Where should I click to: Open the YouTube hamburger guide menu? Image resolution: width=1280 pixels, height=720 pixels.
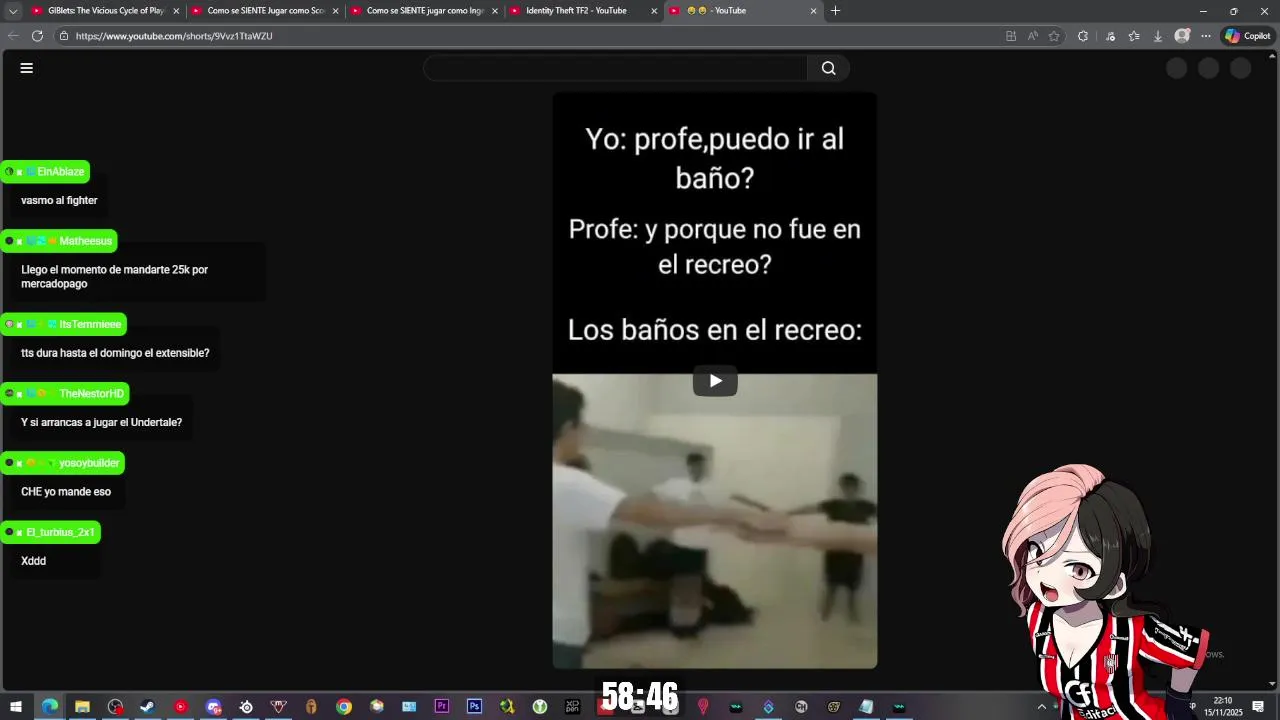coord(27,68)
